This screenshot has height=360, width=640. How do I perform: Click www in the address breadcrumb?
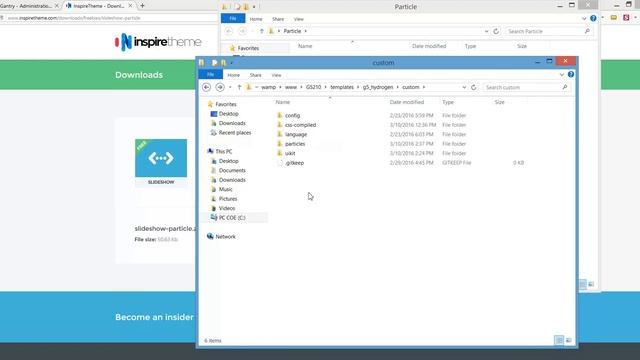pyautogui.click(x=291, y=87)
